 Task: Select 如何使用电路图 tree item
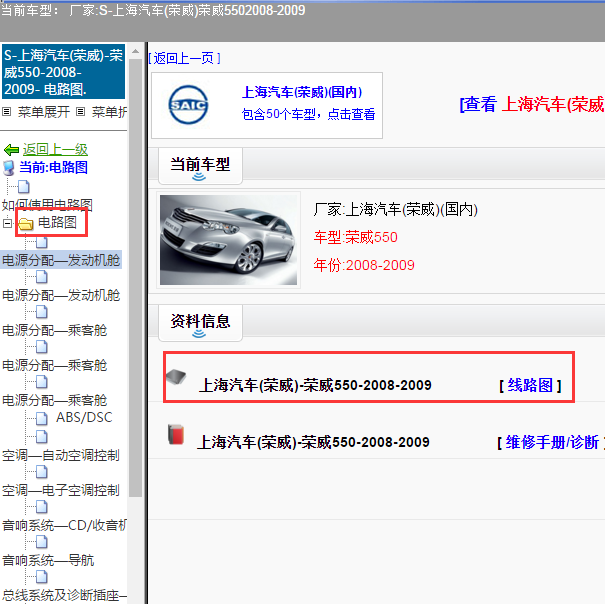point(47,205)
